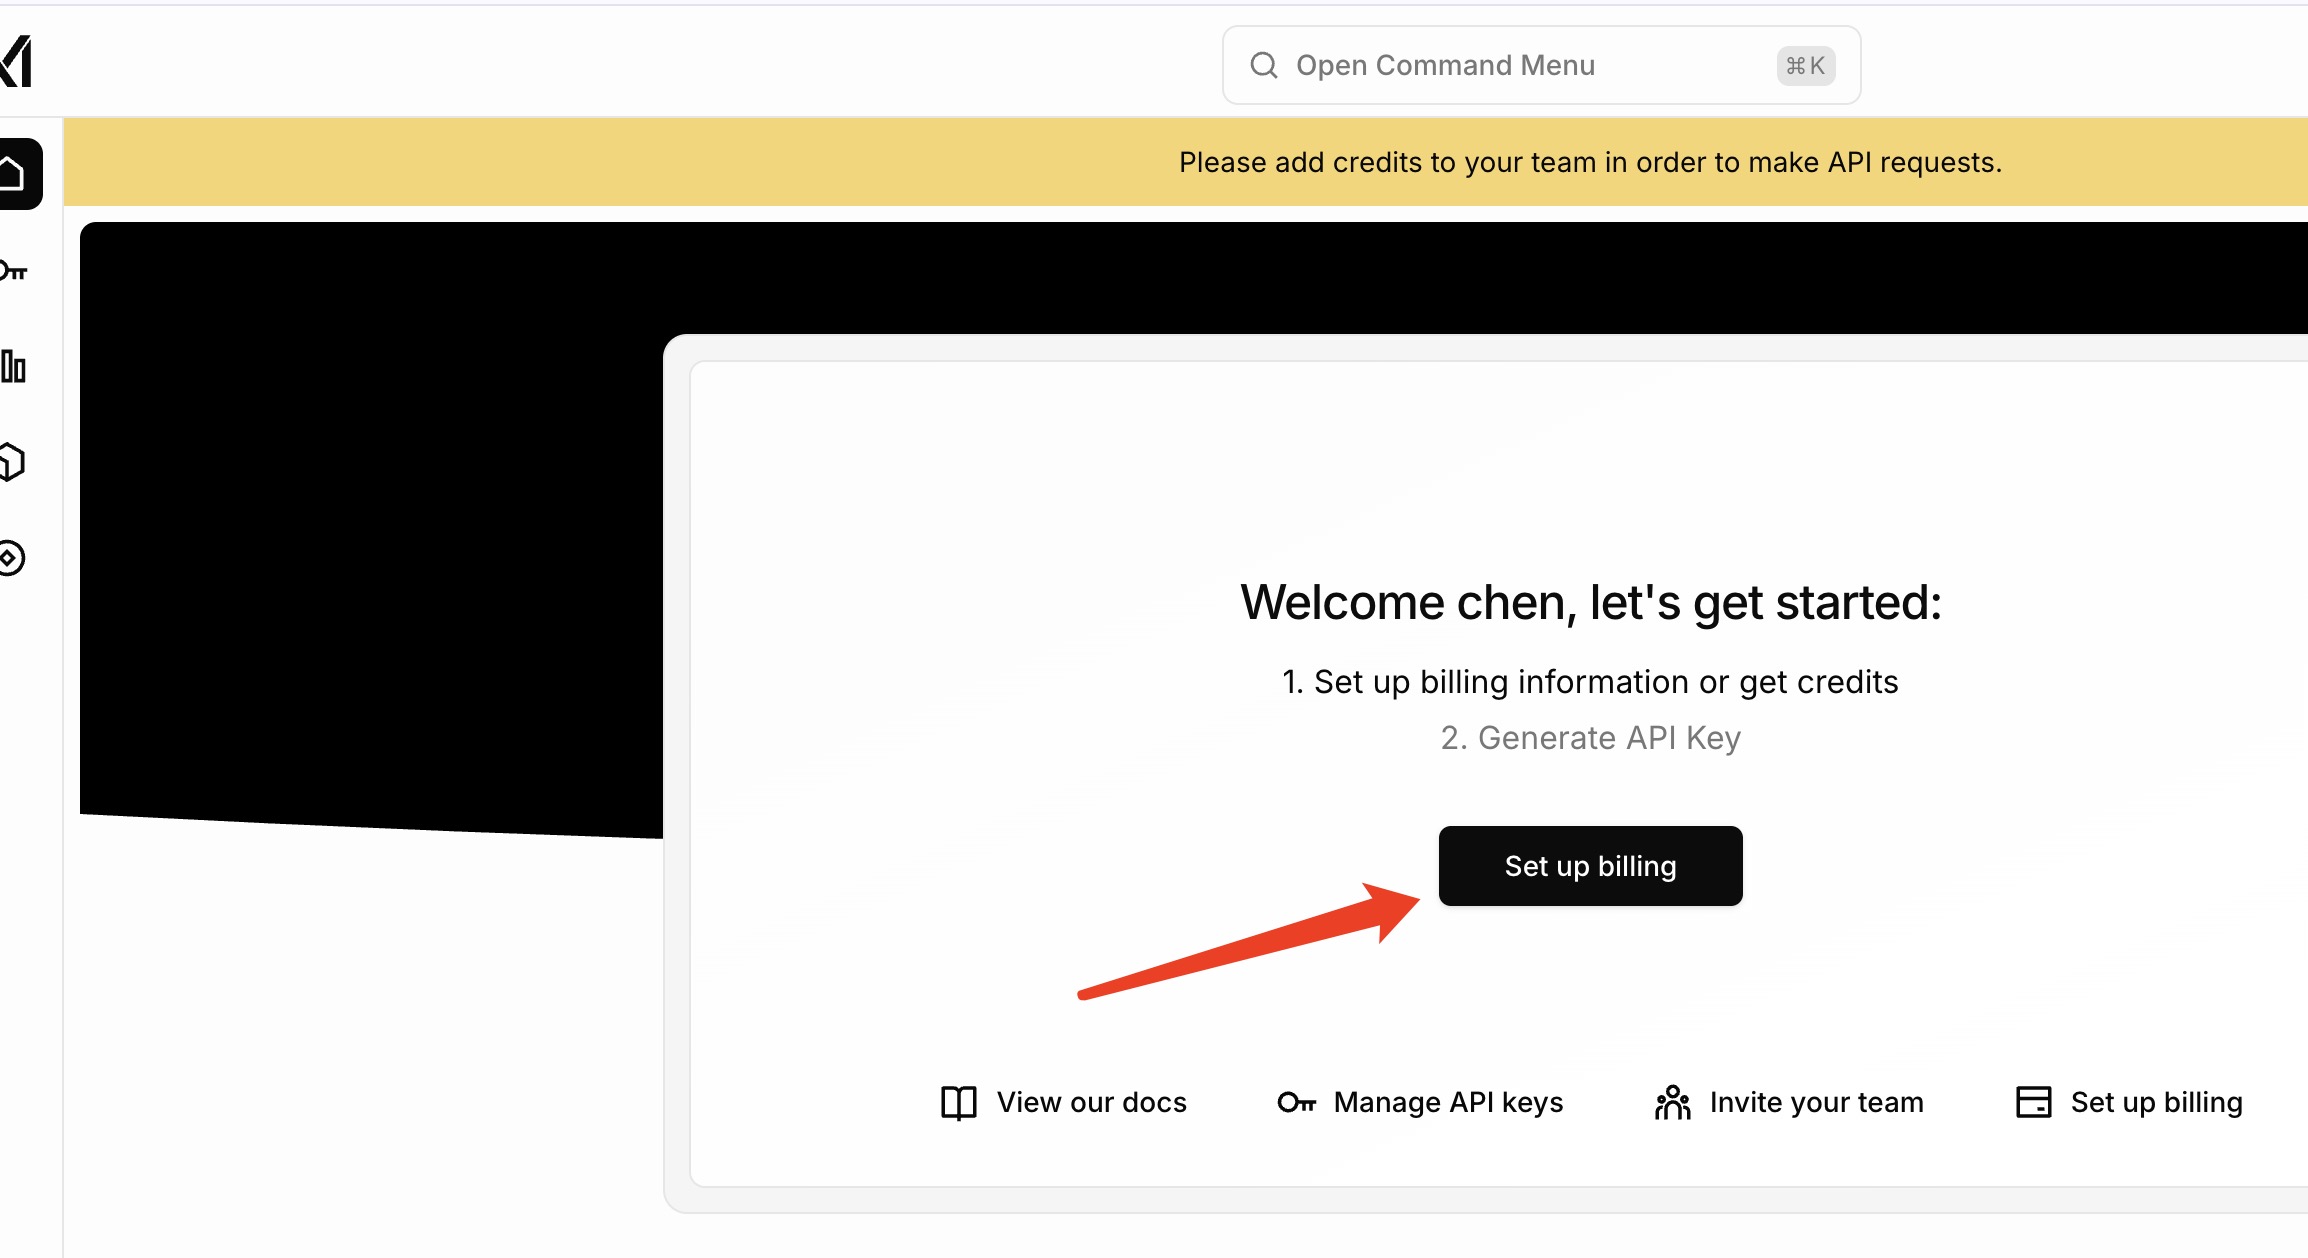2308x1258 pixels.
Task: Open Invite your team link
Action: point(1789,1102)
